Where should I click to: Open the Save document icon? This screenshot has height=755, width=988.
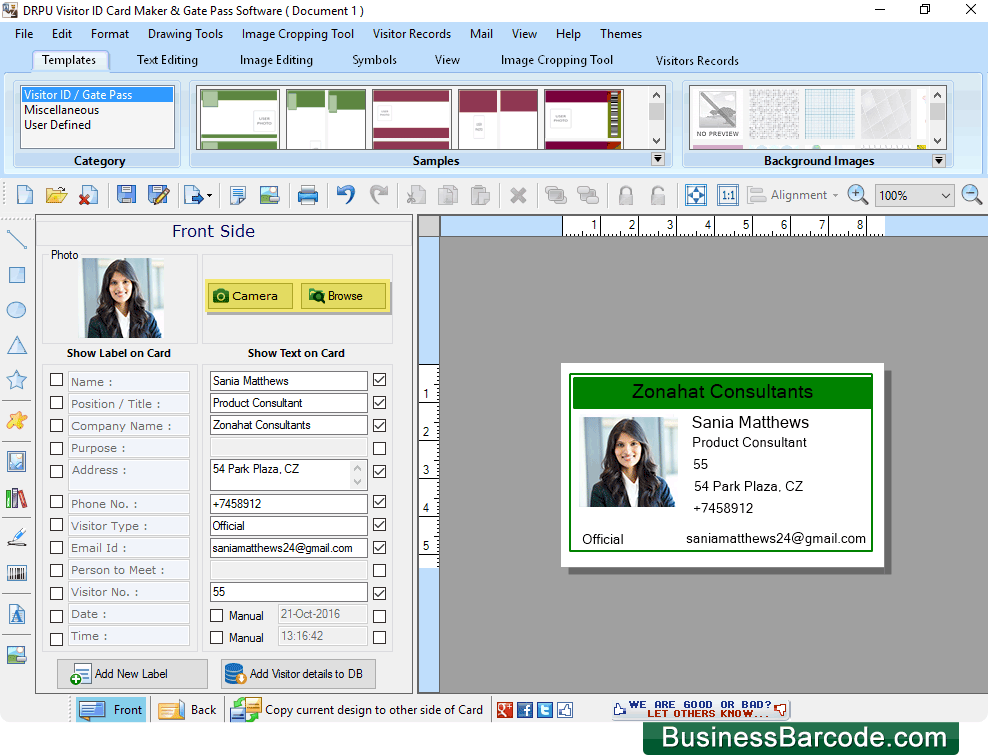tap(126, 194)
